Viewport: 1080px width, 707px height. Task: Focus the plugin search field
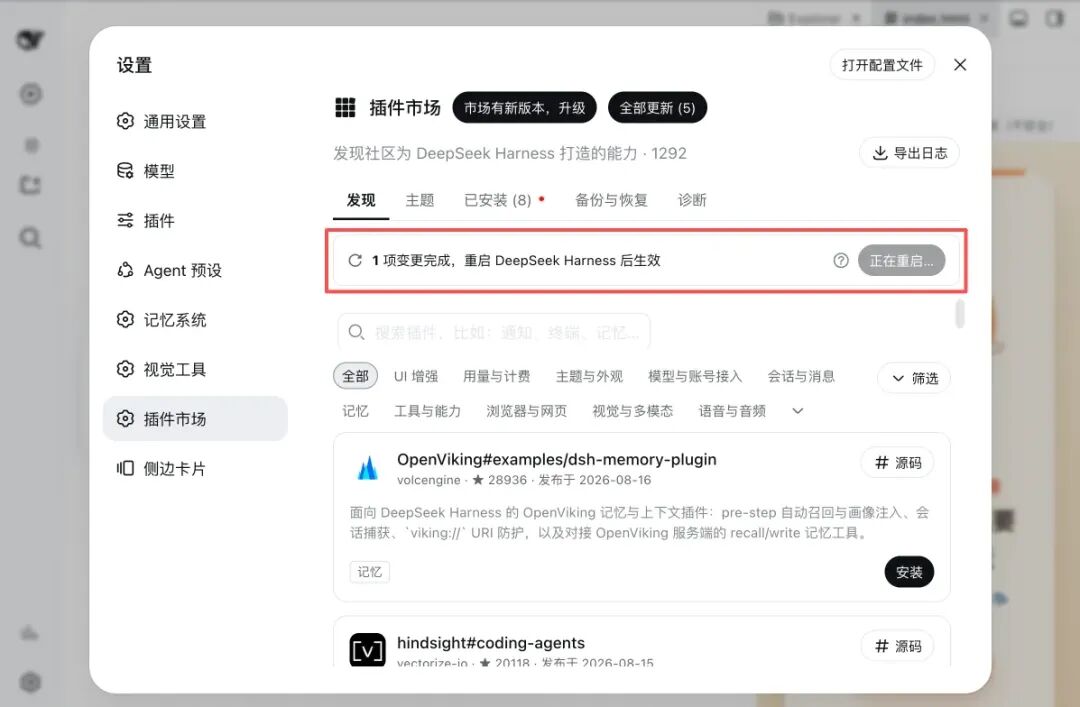coord(494,332)
